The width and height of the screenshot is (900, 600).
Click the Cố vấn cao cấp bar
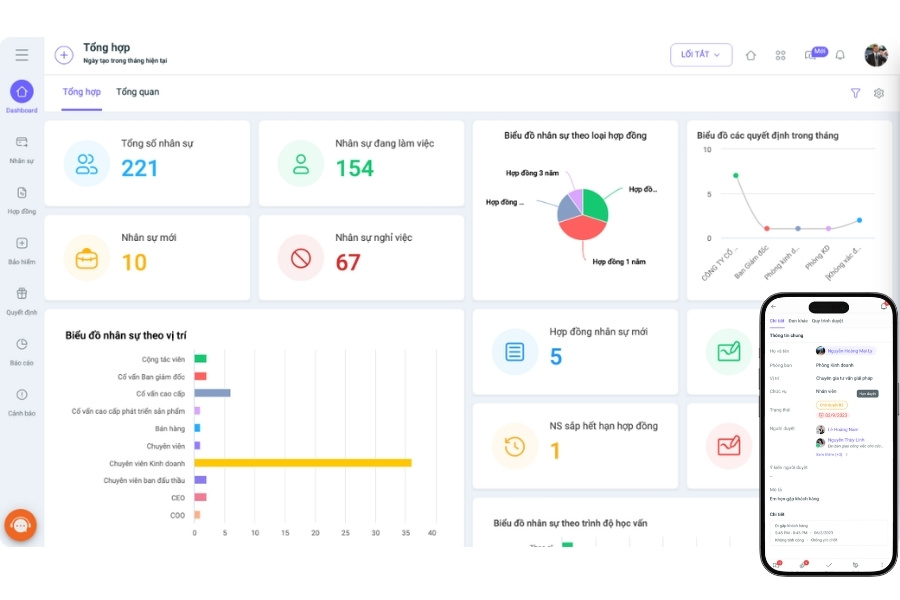212,393
